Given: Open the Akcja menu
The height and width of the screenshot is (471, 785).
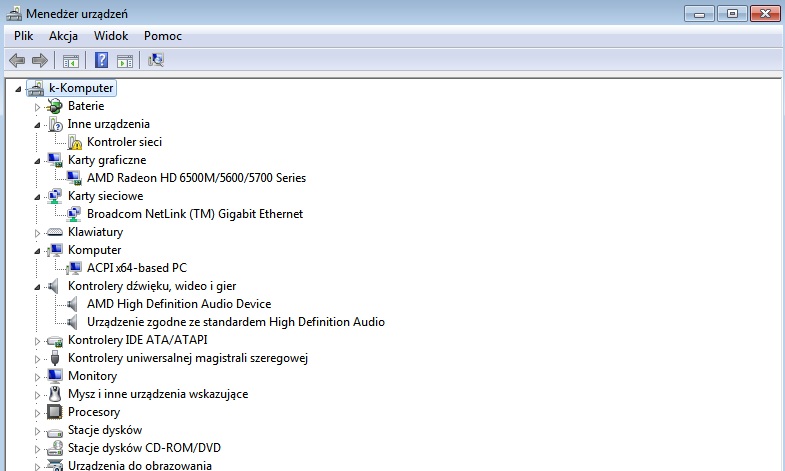Looking at the screenshot, I should point(63,36).
